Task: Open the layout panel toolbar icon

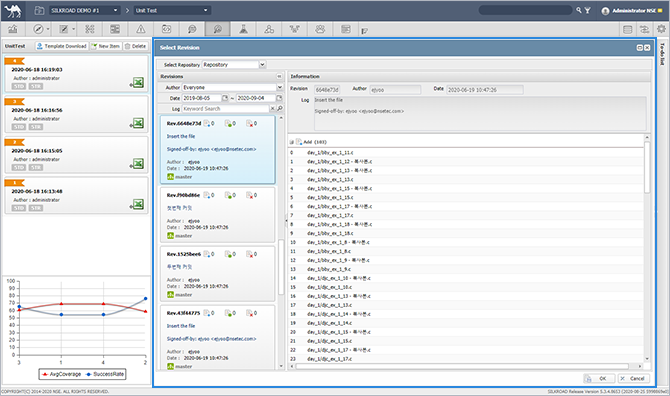Action: coord(115,29)
